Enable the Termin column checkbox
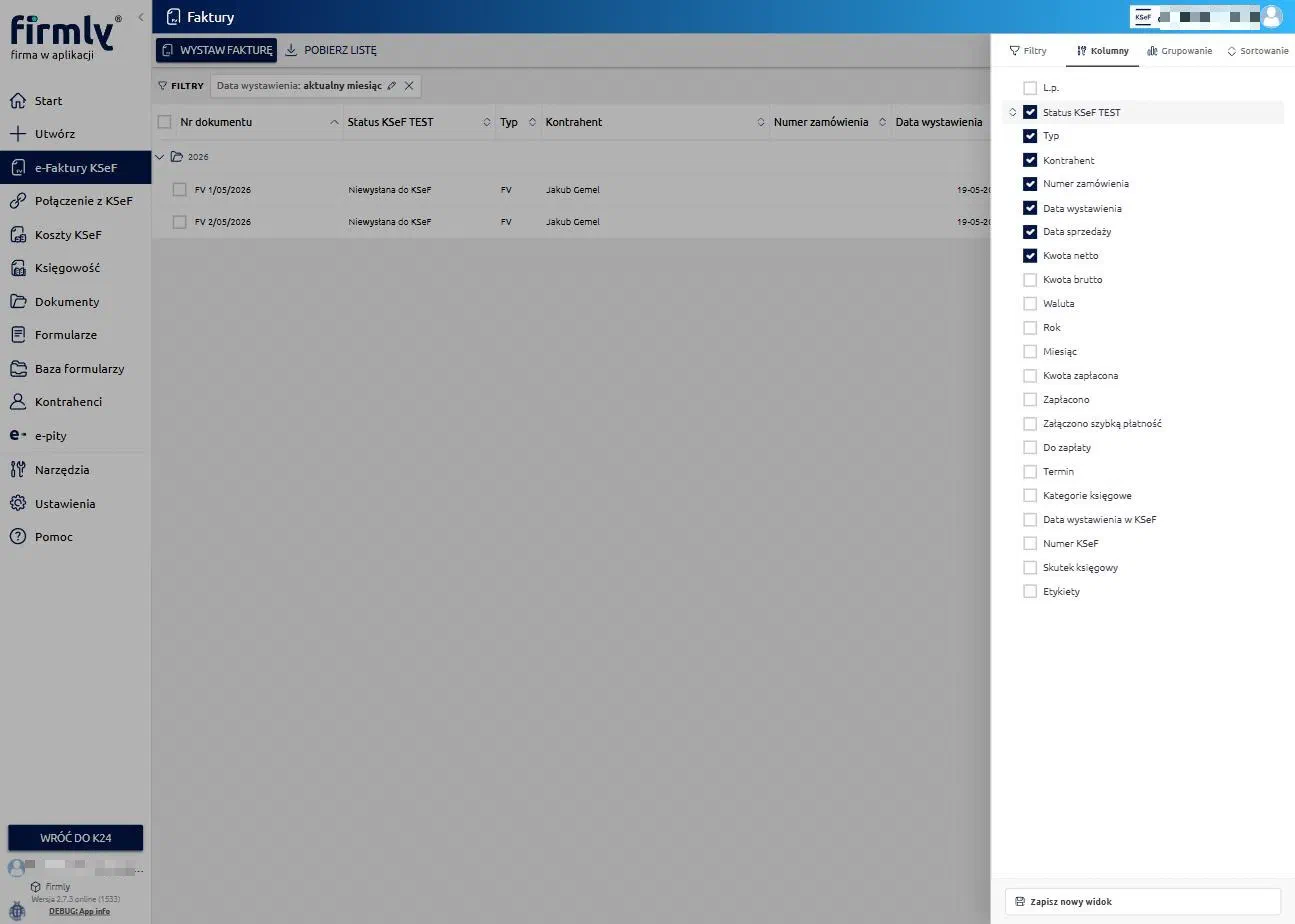The height and width of the screenshot is (924, 1295). pos(1030,472)
